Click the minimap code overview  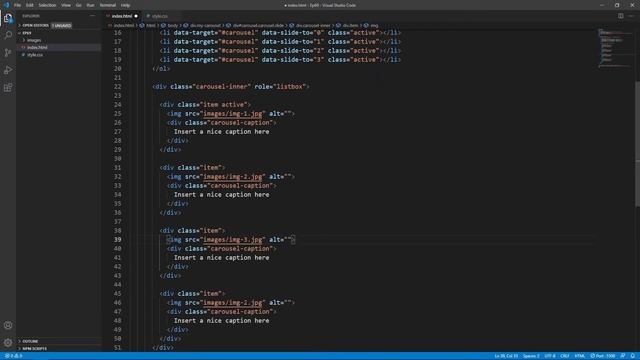click(x=614, y=48)
